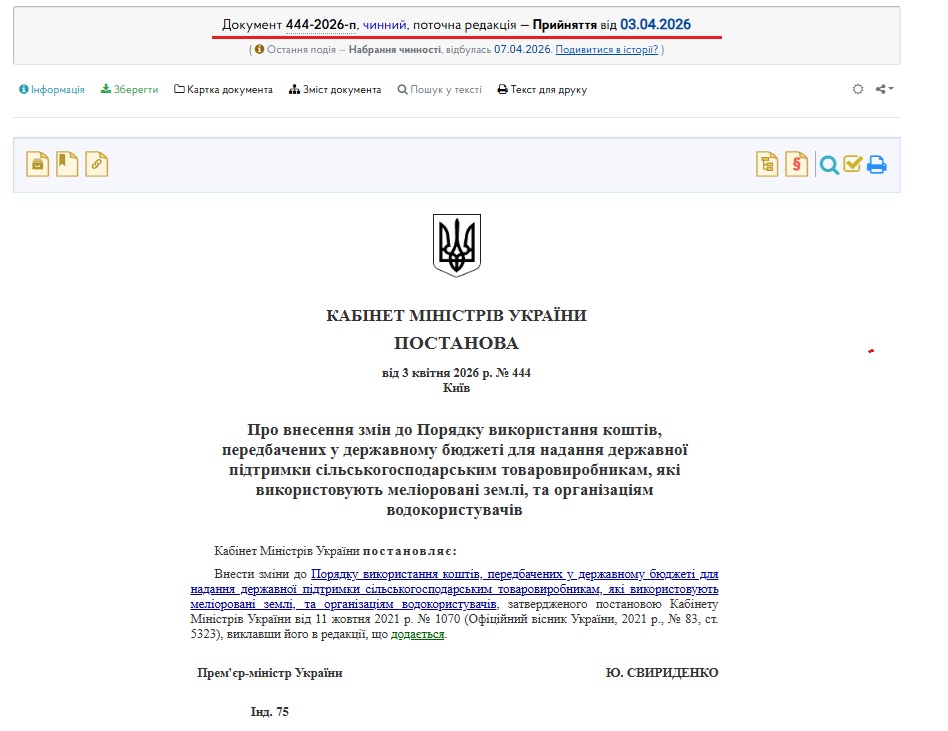
Task: Click the Ю. СВИРИДЕНКО signature text
Action: pyautogui.click(x=662, y=673)
